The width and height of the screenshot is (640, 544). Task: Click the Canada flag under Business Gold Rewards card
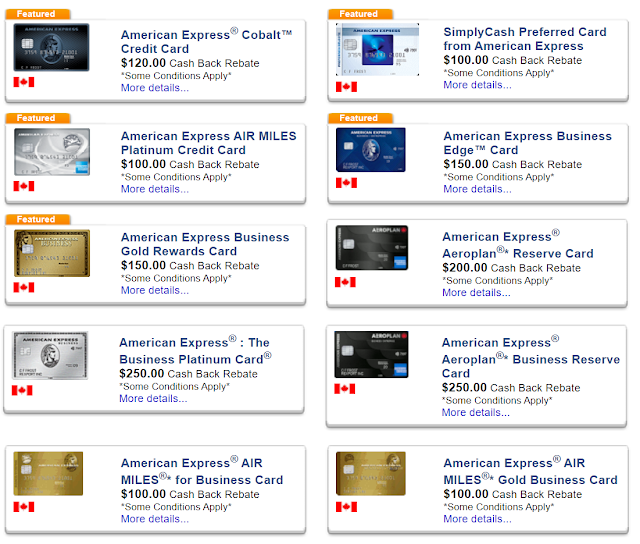tap(24, 287)
